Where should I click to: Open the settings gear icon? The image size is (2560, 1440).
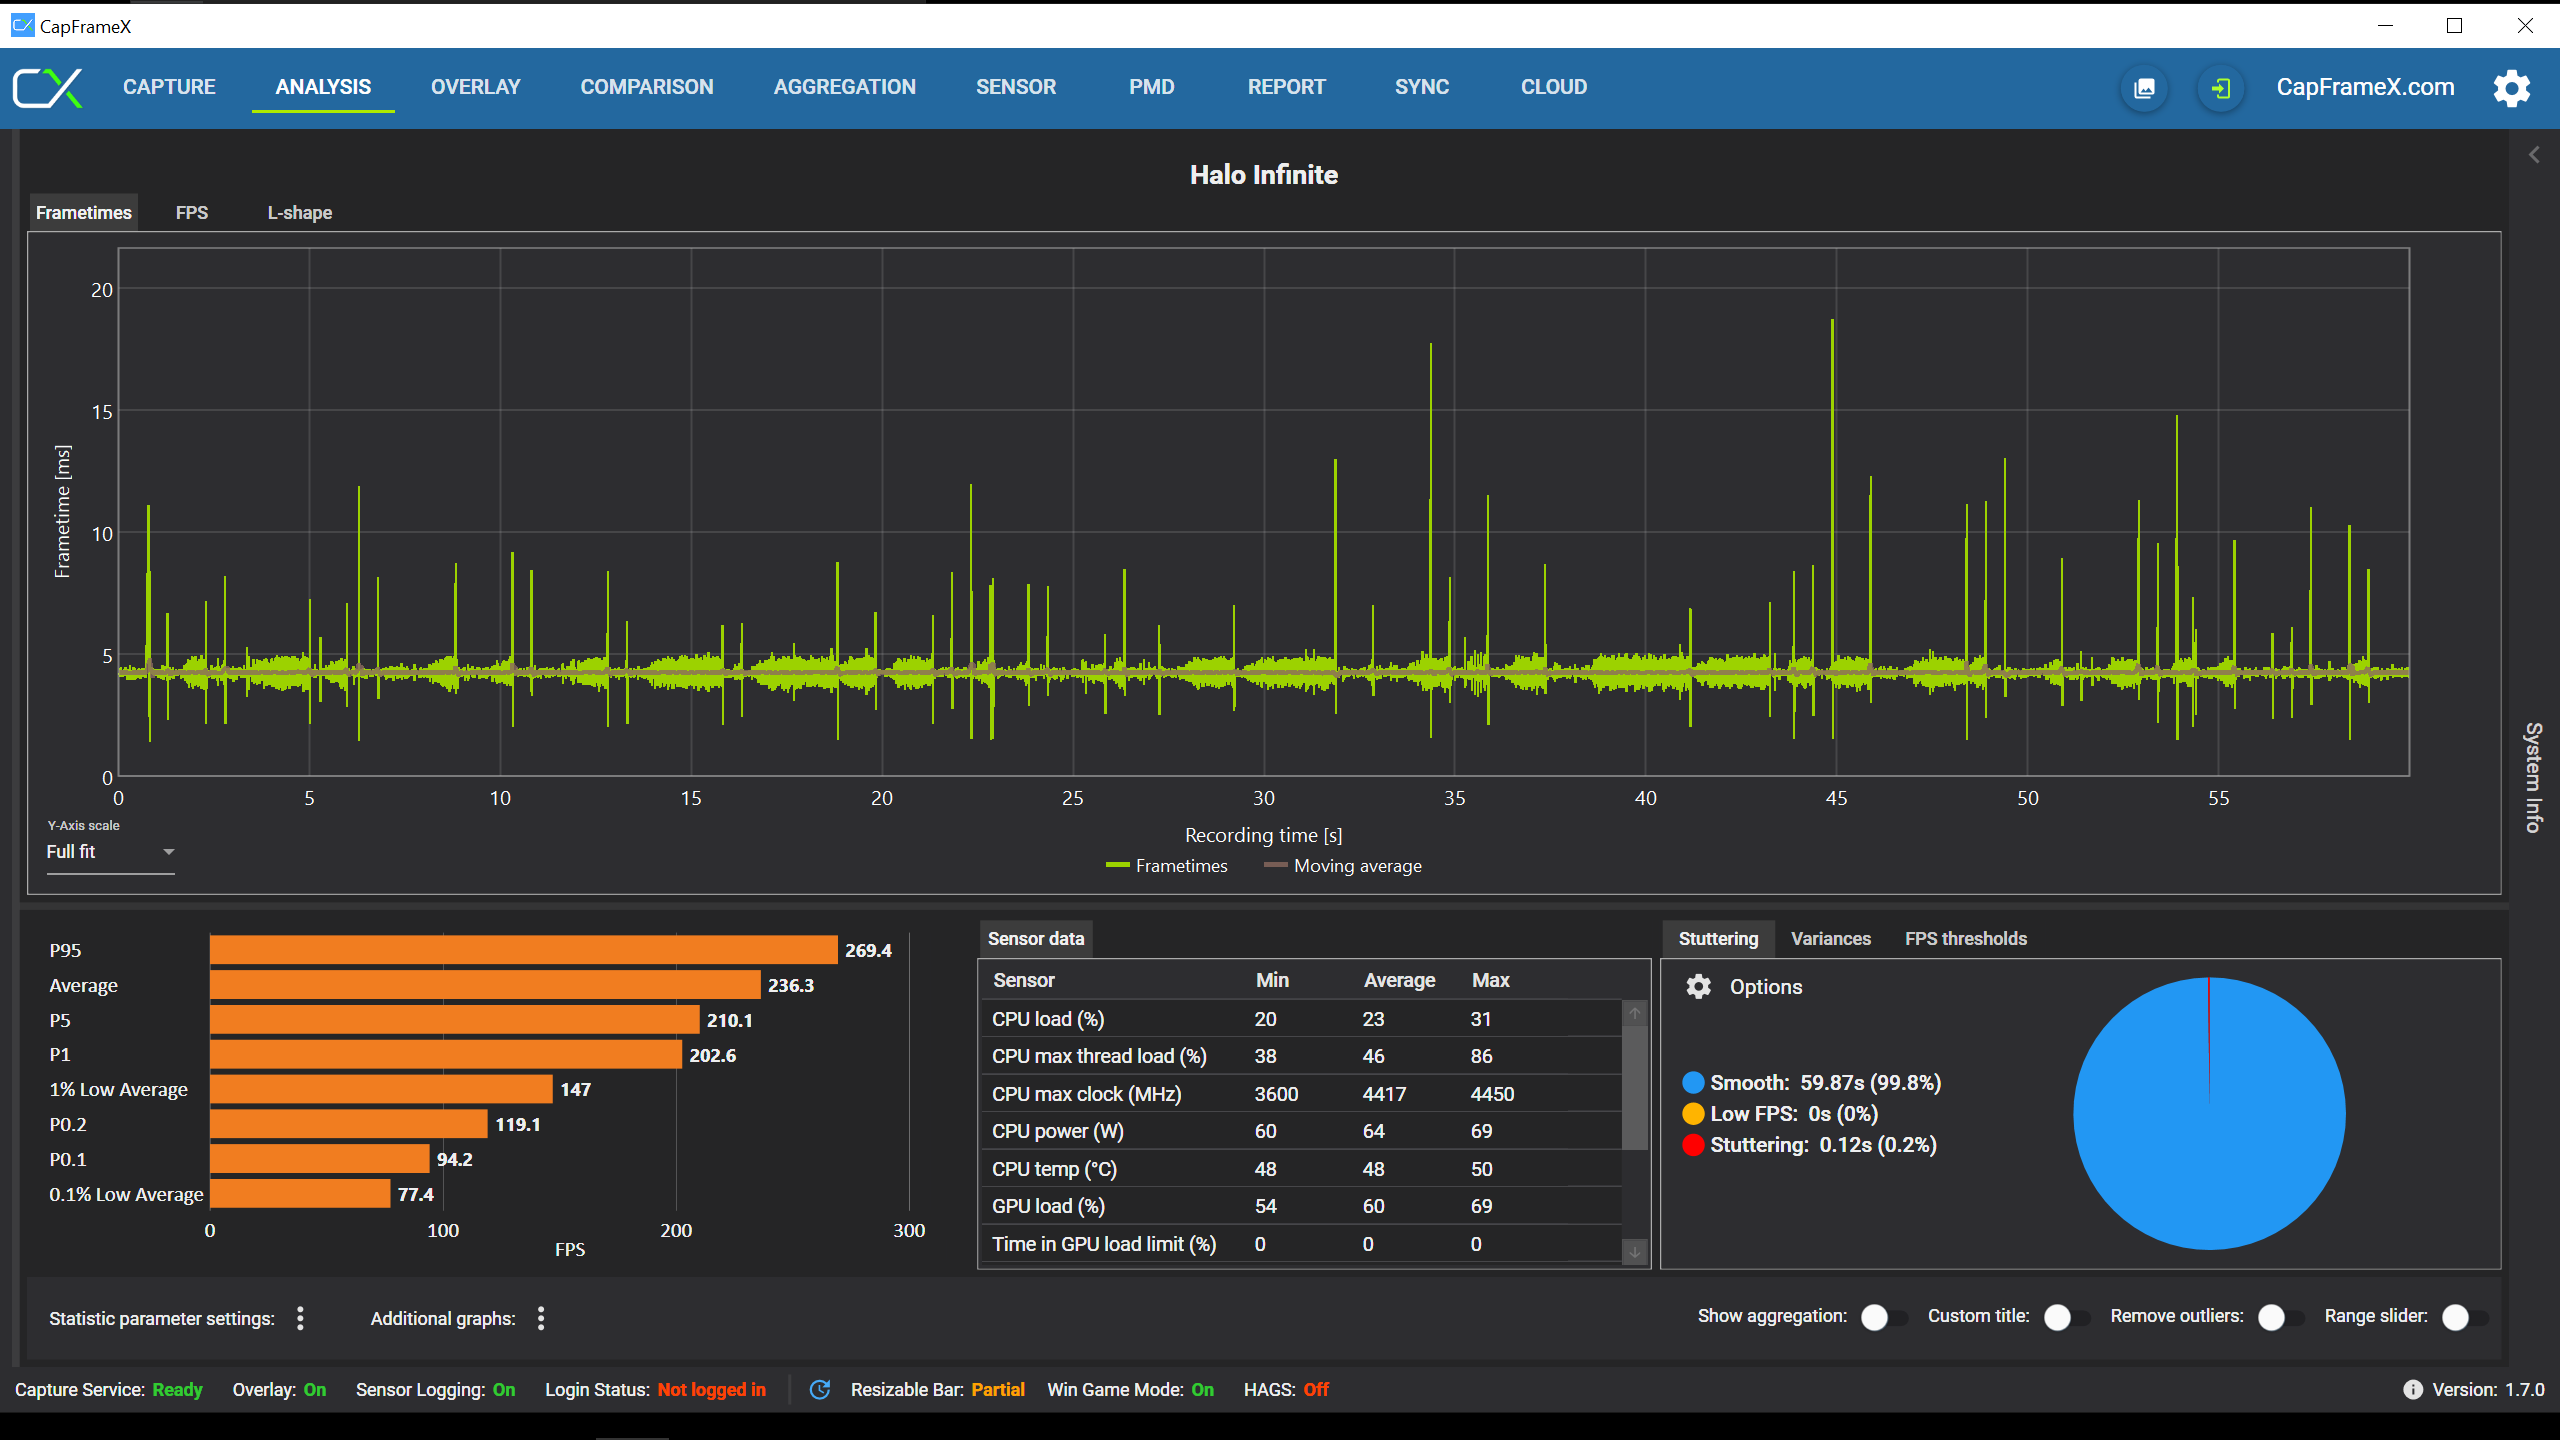tap(2511, 88)
